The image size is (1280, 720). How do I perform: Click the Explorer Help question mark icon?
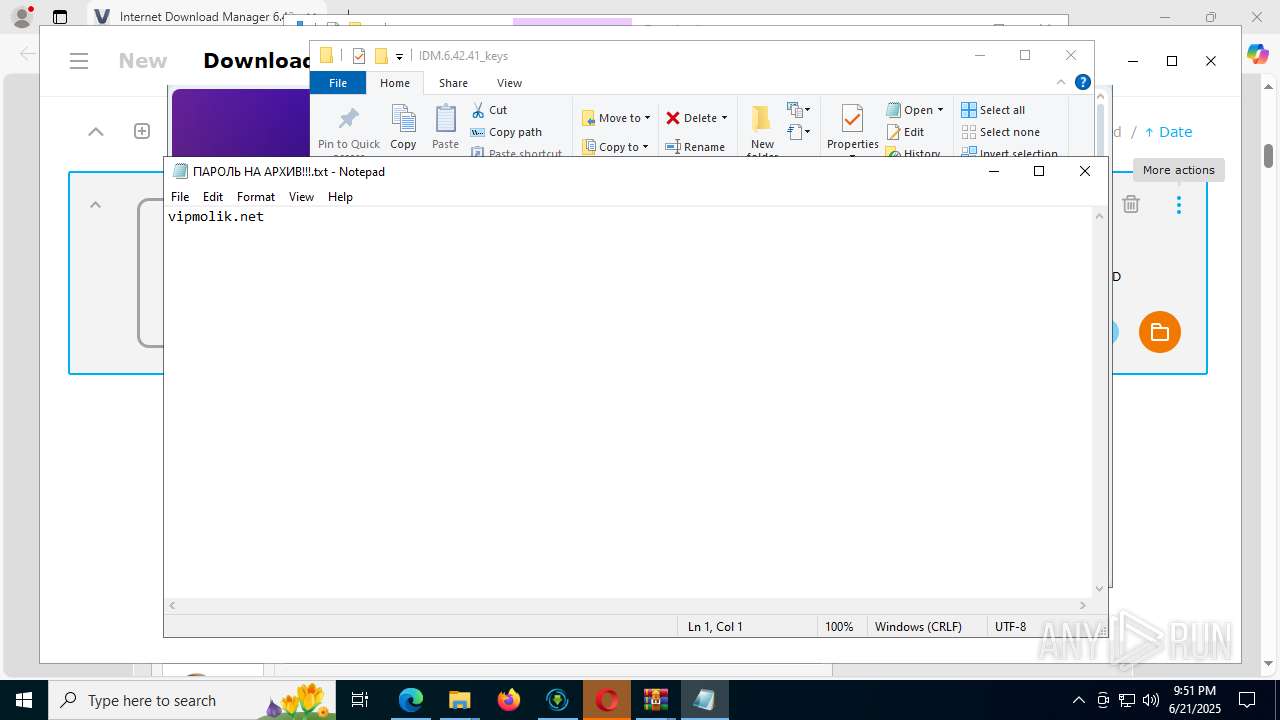pyautogui.click(x=1082, y=82)
